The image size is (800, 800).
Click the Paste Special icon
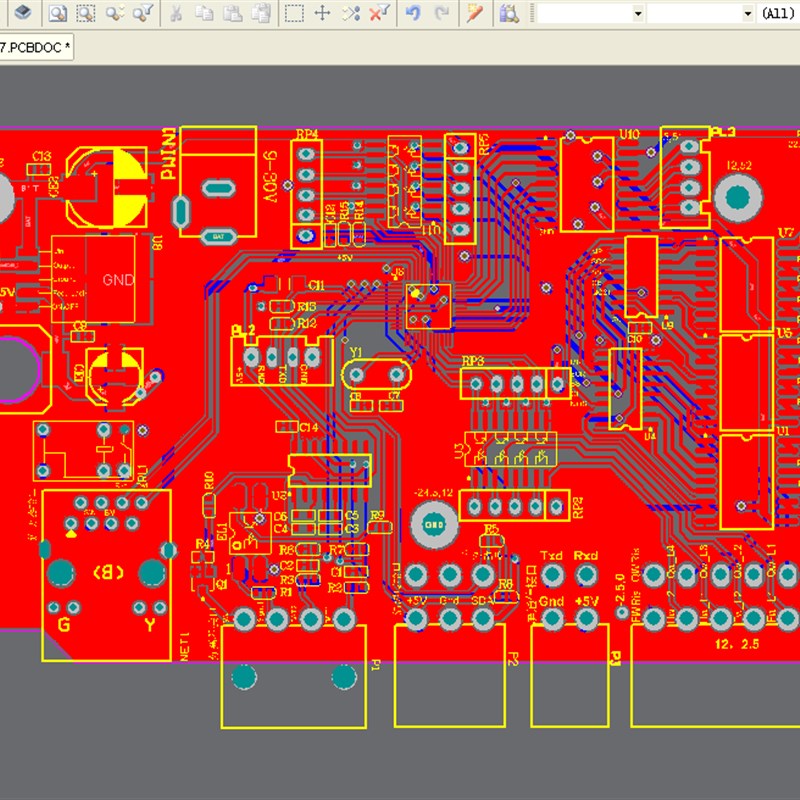262,13
